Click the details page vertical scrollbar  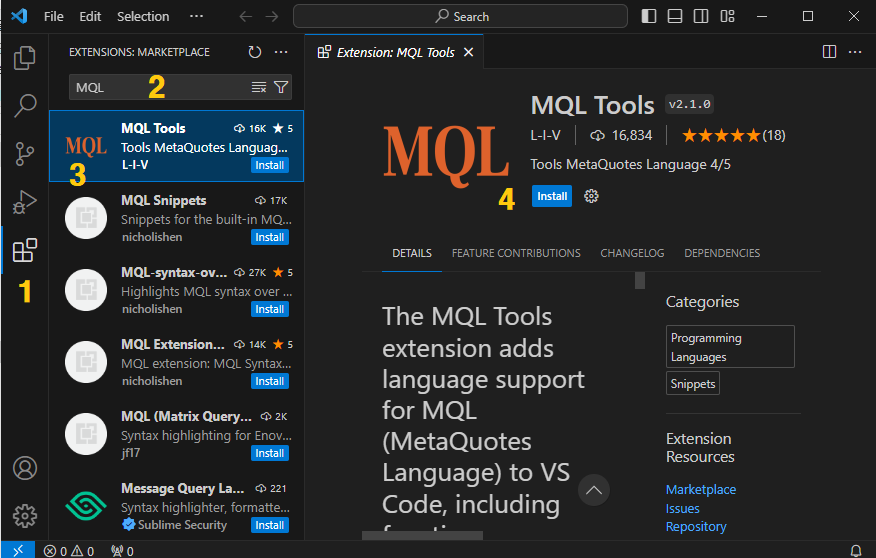[640, 280]
